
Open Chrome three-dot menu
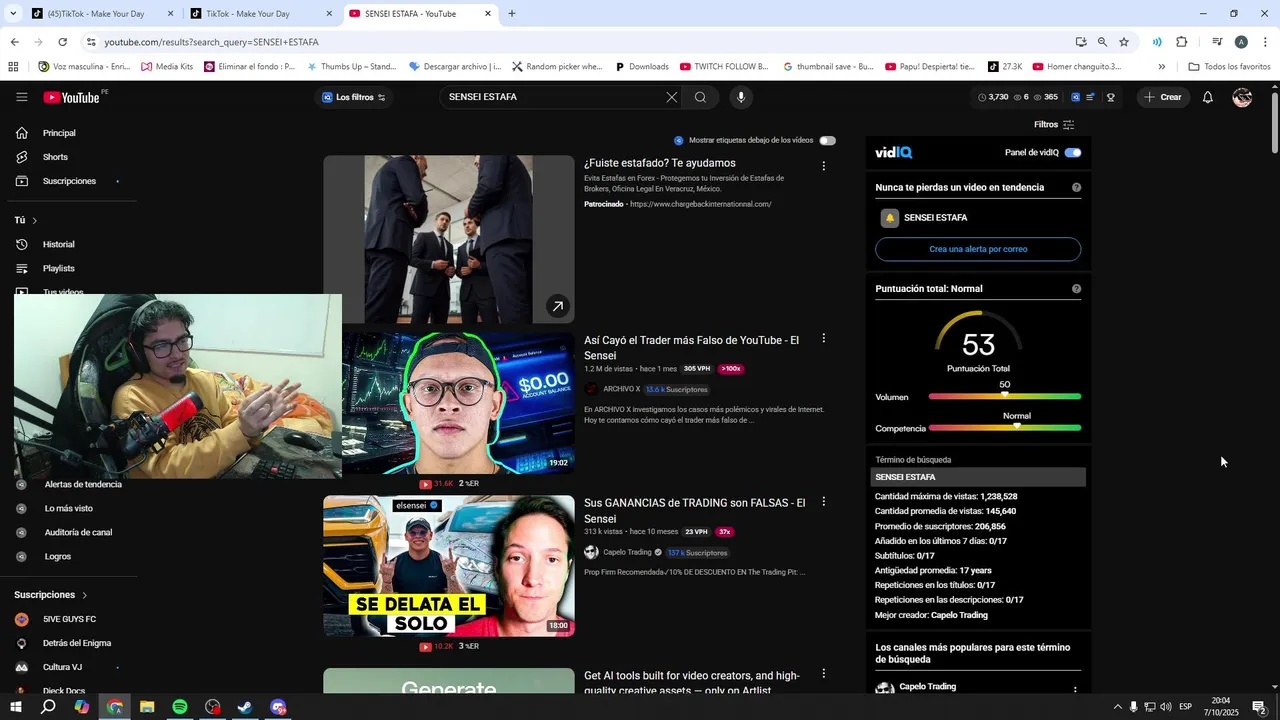click(1265, 42)
